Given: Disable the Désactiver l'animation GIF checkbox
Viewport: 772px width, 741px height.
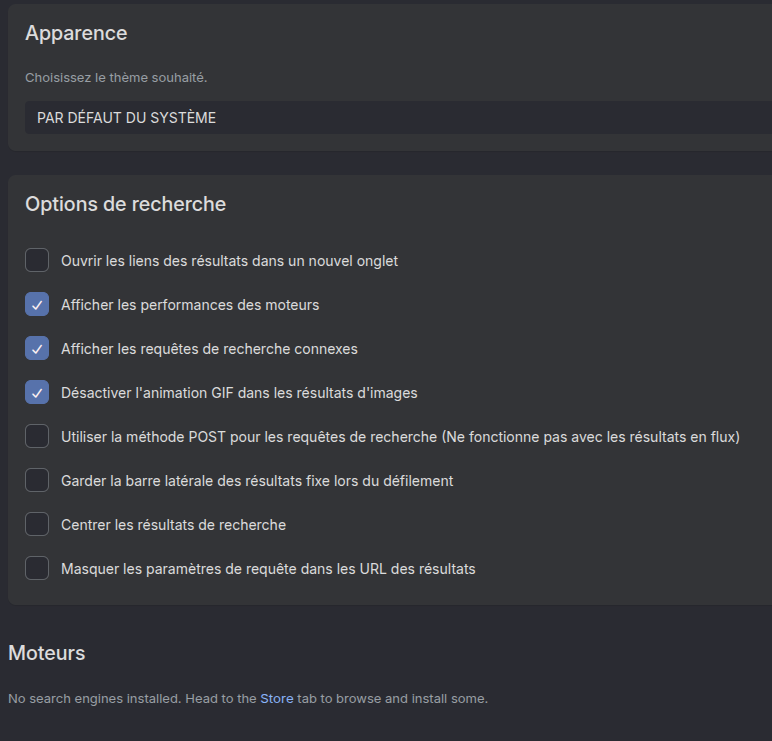Looking at the screenshot, I should [37, 392].
